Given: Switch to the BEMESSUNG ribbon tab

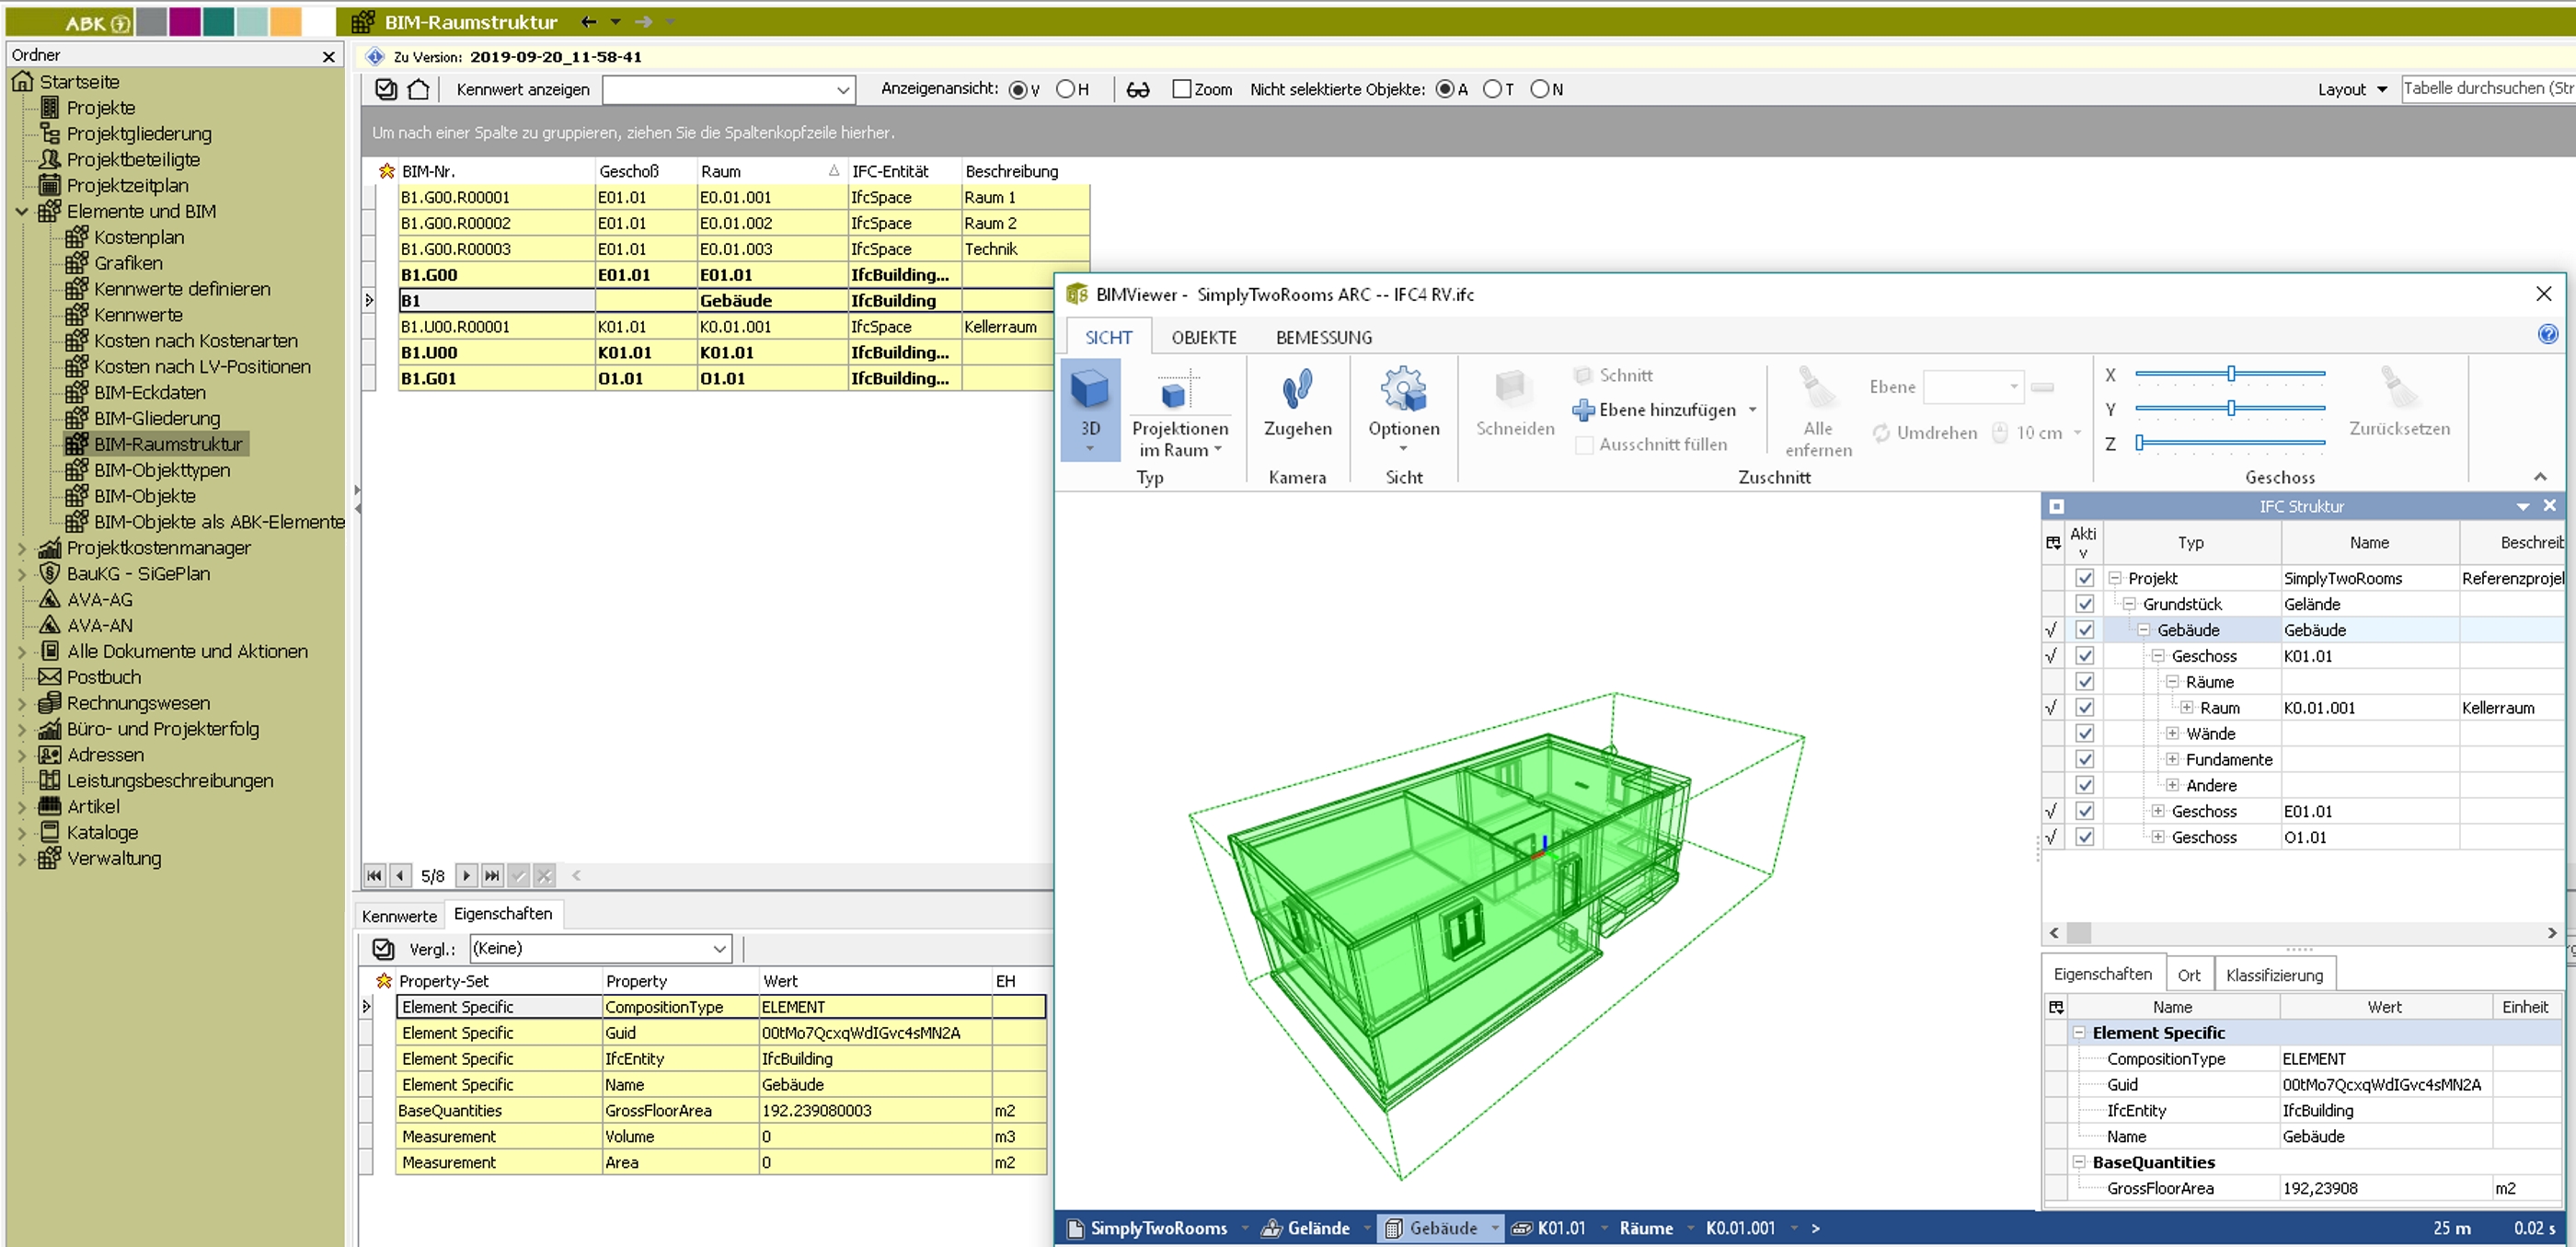Looking at the screenshot, I should click(x=1323, y=338).
